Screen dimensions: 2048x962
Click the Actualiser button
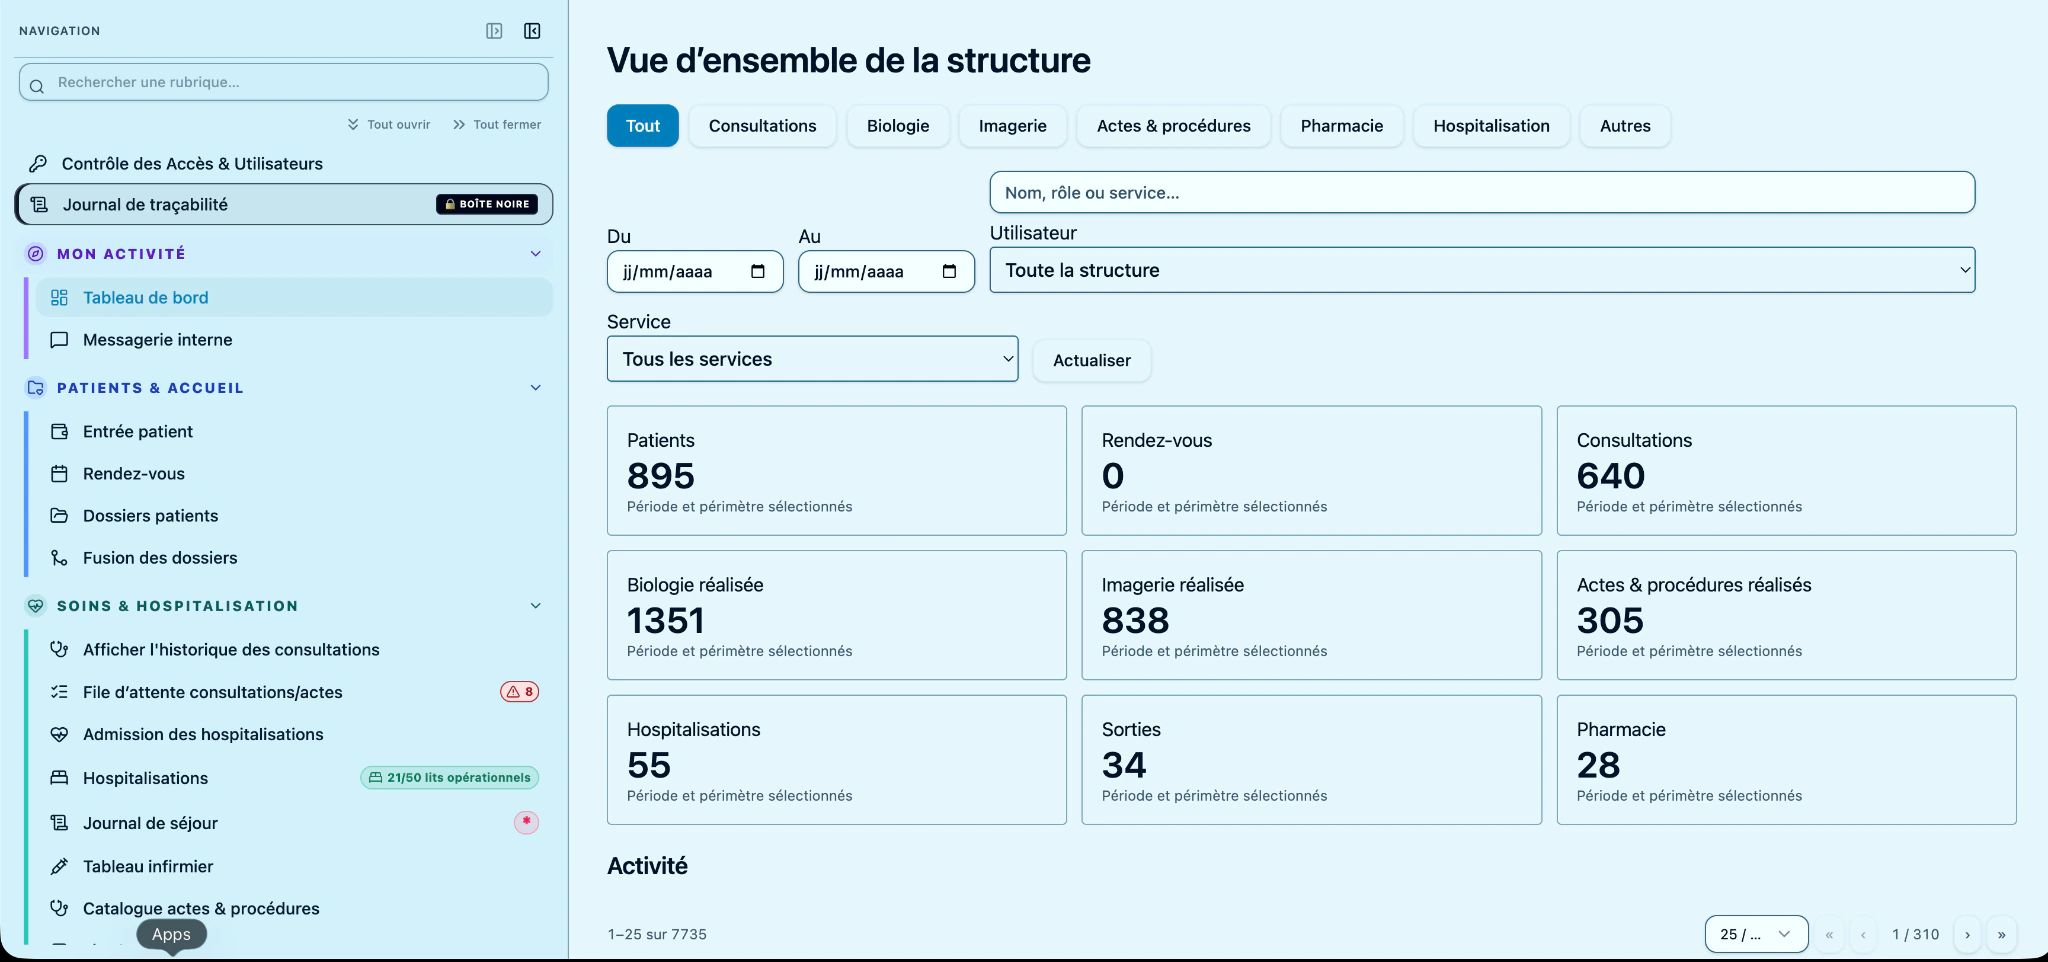click(1092, 360)
